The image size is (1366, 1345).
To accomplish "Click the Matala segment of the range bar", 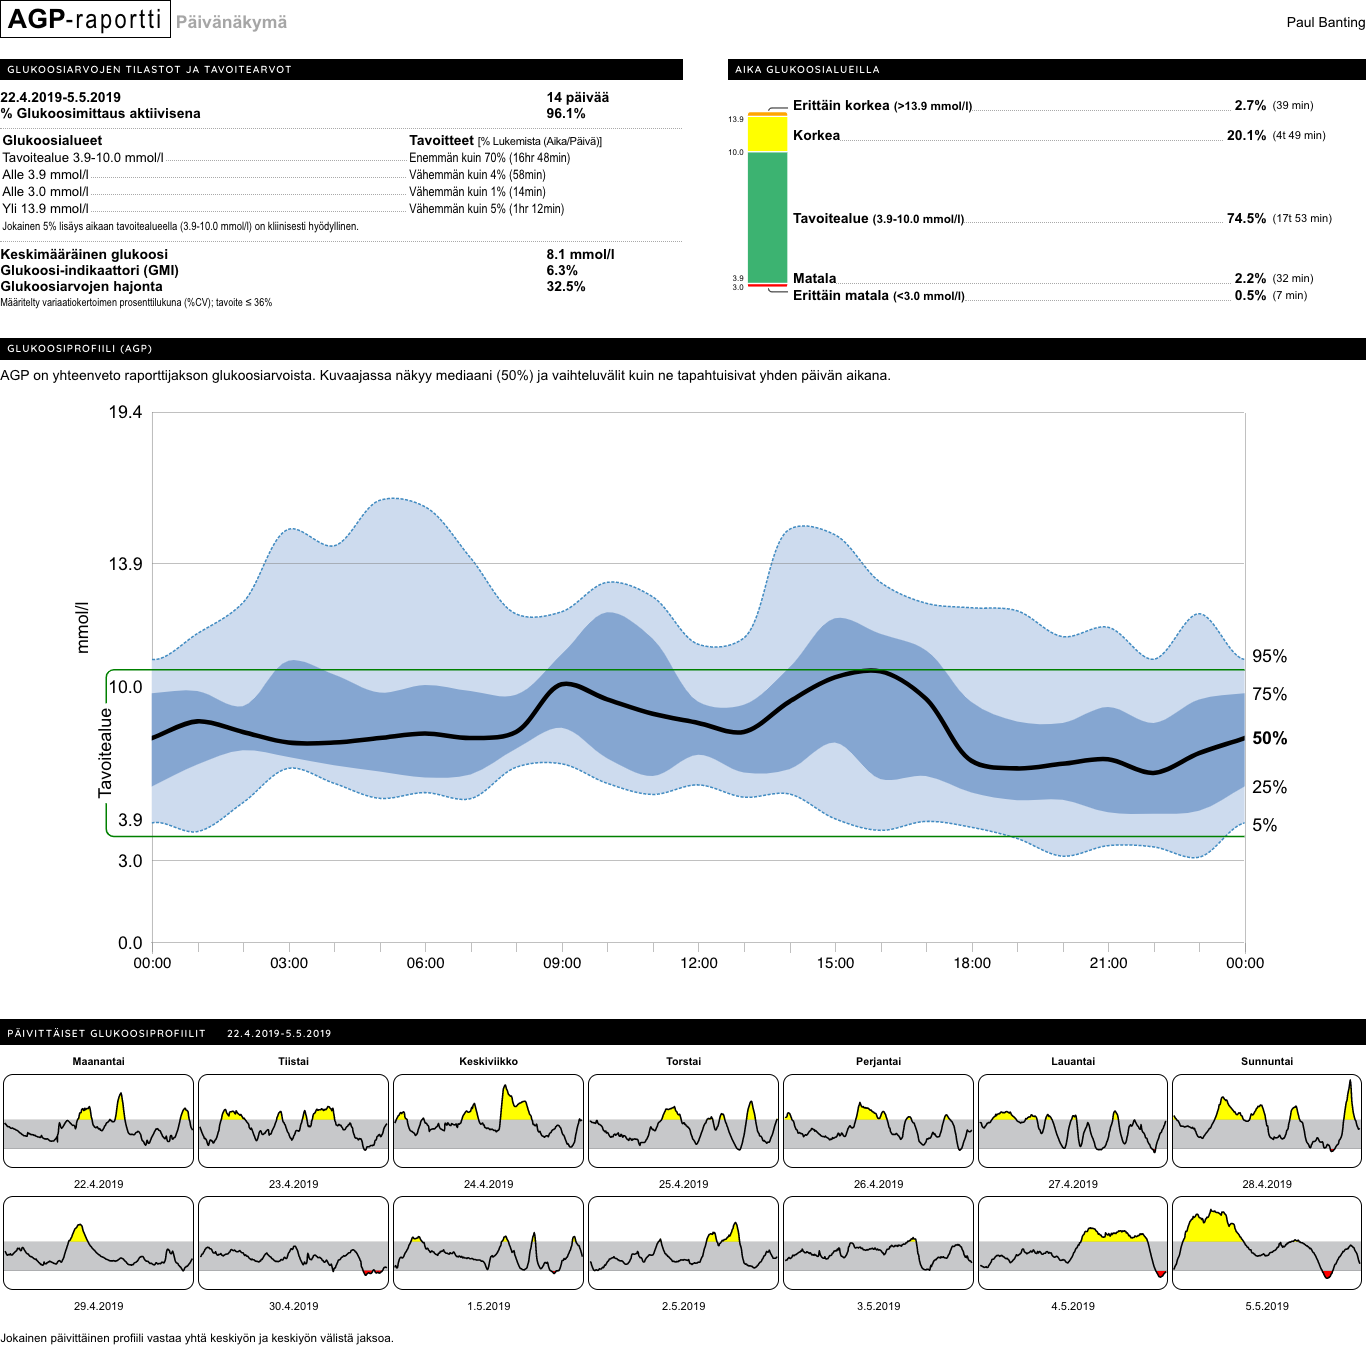I will (x=765, y=279).
